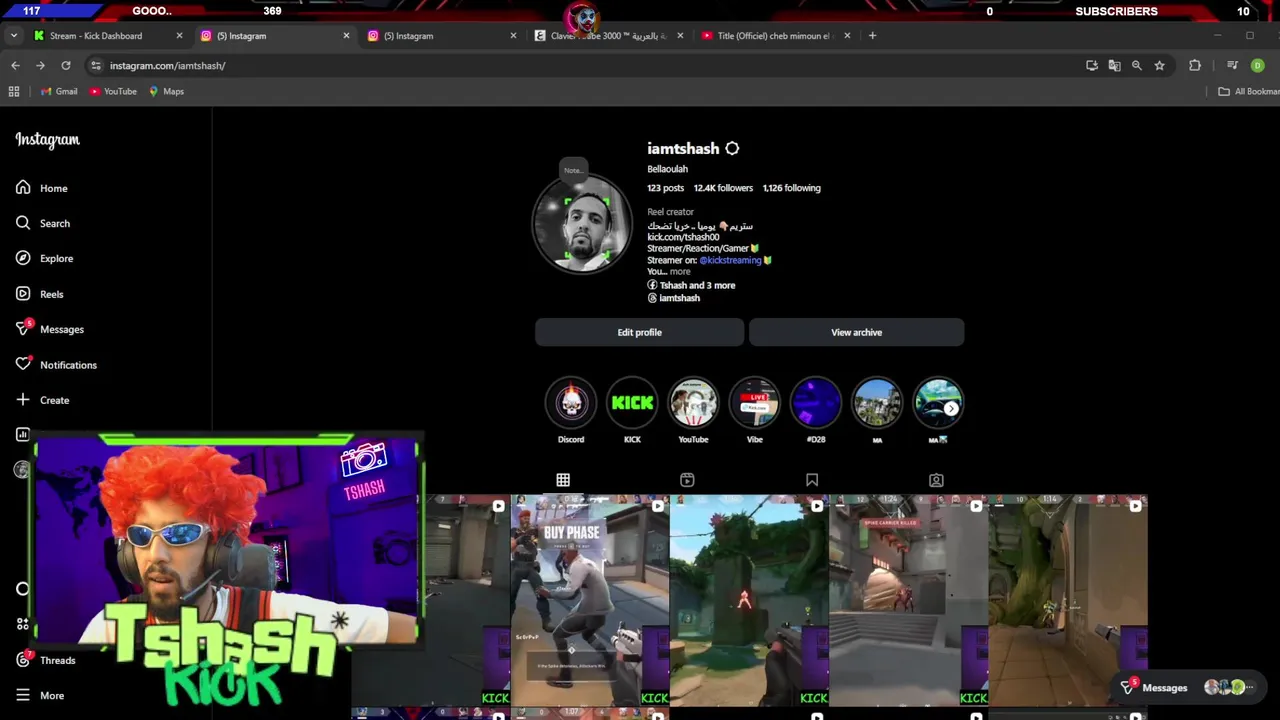
Task: Open the tab search dropdown
Action: [13, 36]
